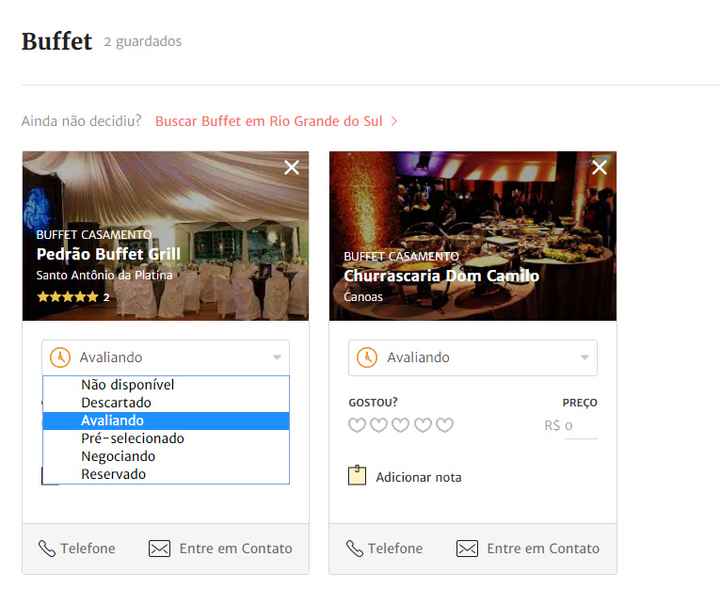The image size is (720, 602).
Task: Remove Pedrão Buffet Grill with X icon
Action: (x=292, y=168)
